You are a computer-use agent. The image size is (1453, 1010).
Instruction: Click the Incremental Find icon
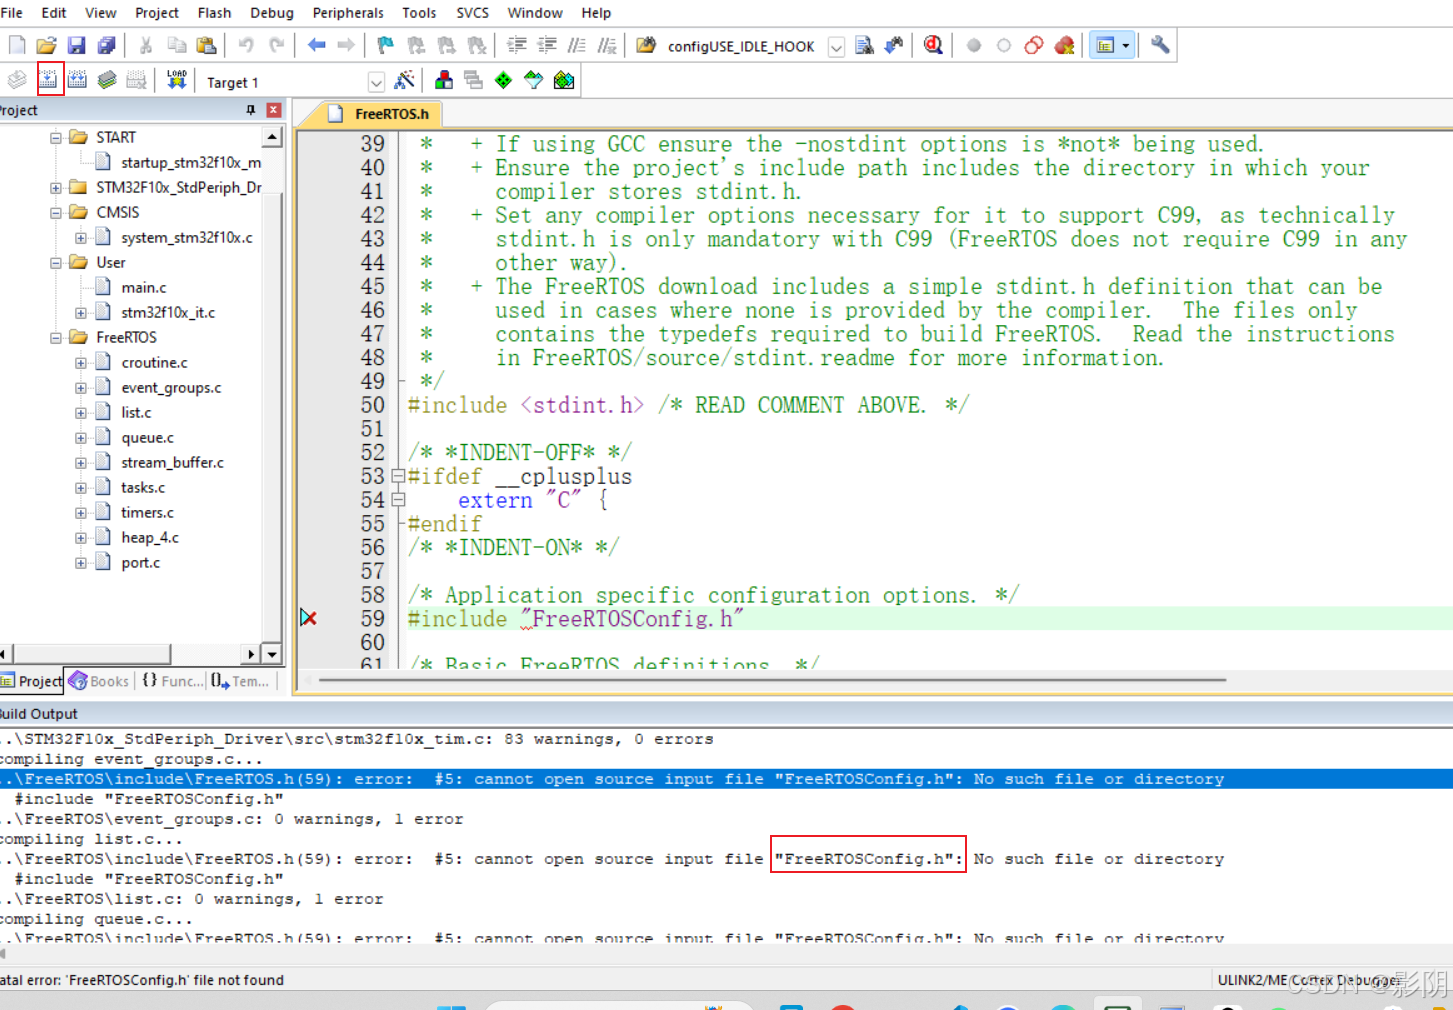[x=893, y=45]
